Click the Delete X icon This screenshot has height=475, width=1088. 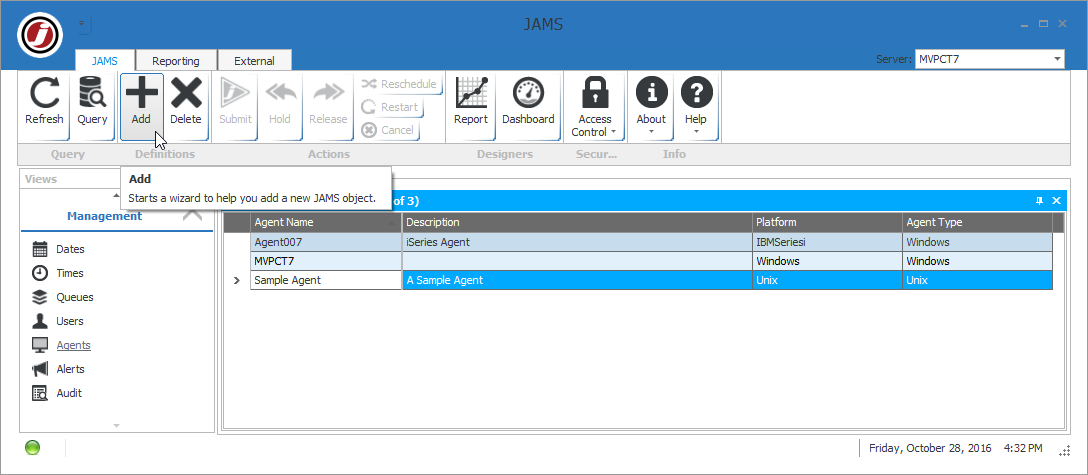click(x=186, y=93)
